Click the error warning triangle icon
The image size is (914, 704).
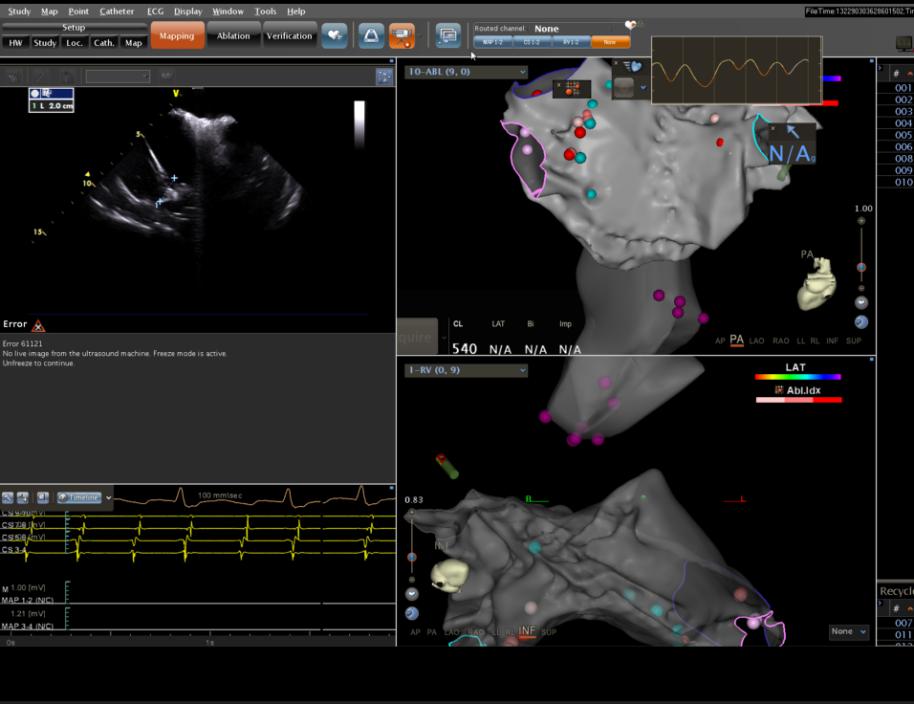point(38,325)
